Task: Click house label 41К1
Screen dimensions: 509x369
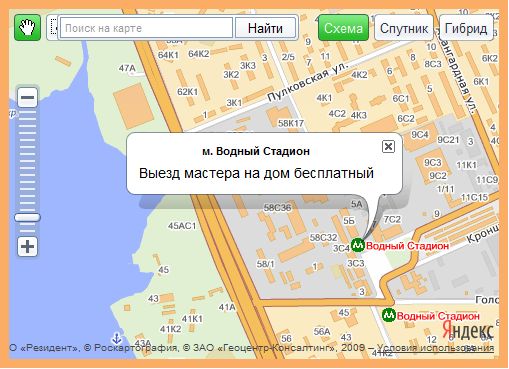Action: click(192, 319)
